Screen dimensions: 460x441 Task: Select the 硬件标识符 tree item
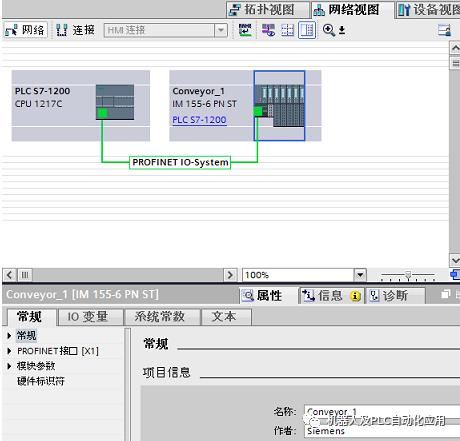point(41,381)
